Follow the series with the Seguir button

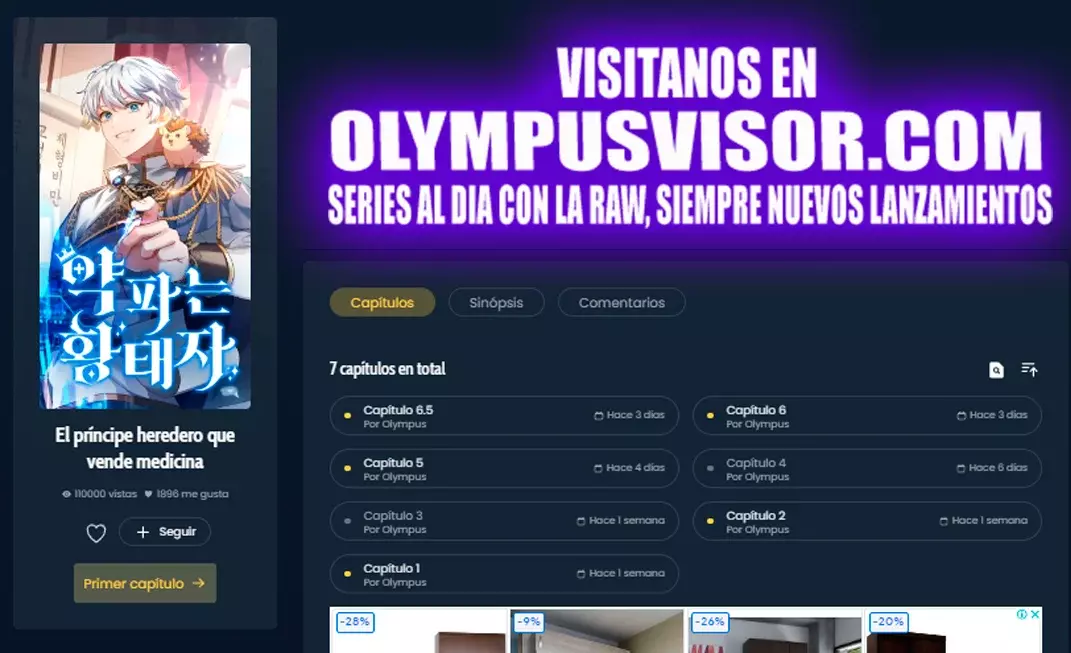pyautogui.click(x=165, y=532)
